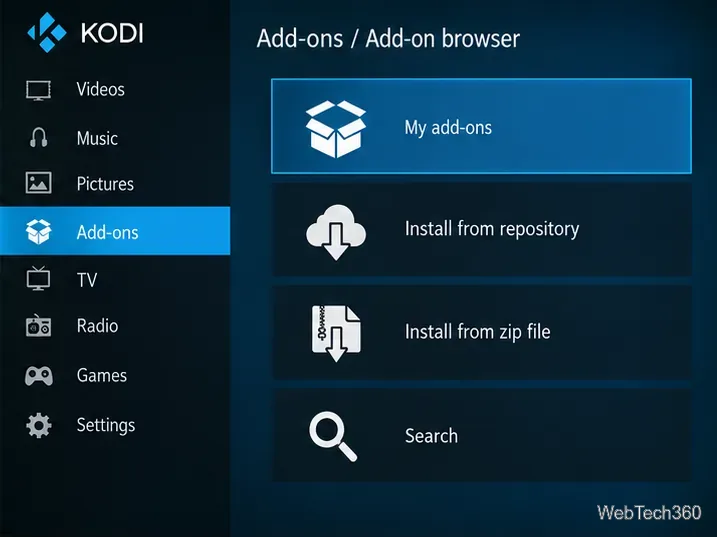
Task: Click the Music headphones icon
Action: (38, 137)
